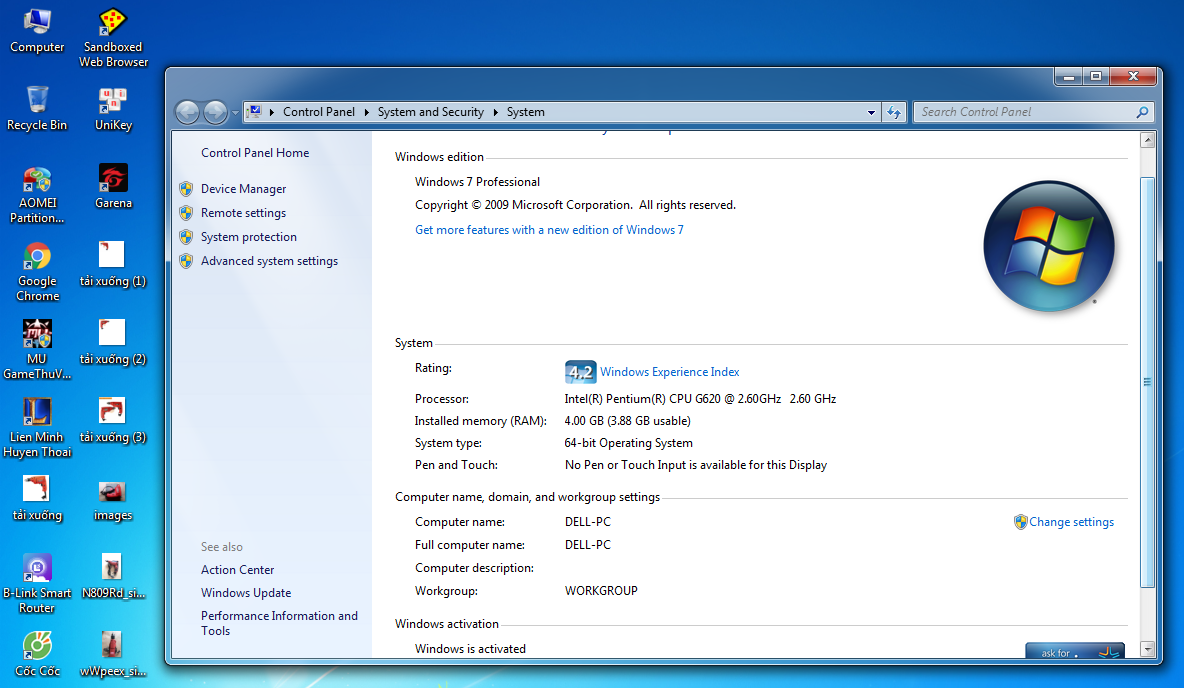Click the Control Panel icon in address bar
The image size is (1184, 688).
(254, 112)
